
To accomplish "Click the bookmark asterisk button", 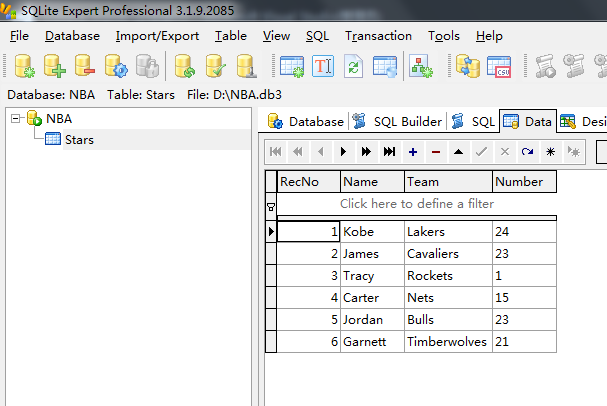I will point(550,152).
